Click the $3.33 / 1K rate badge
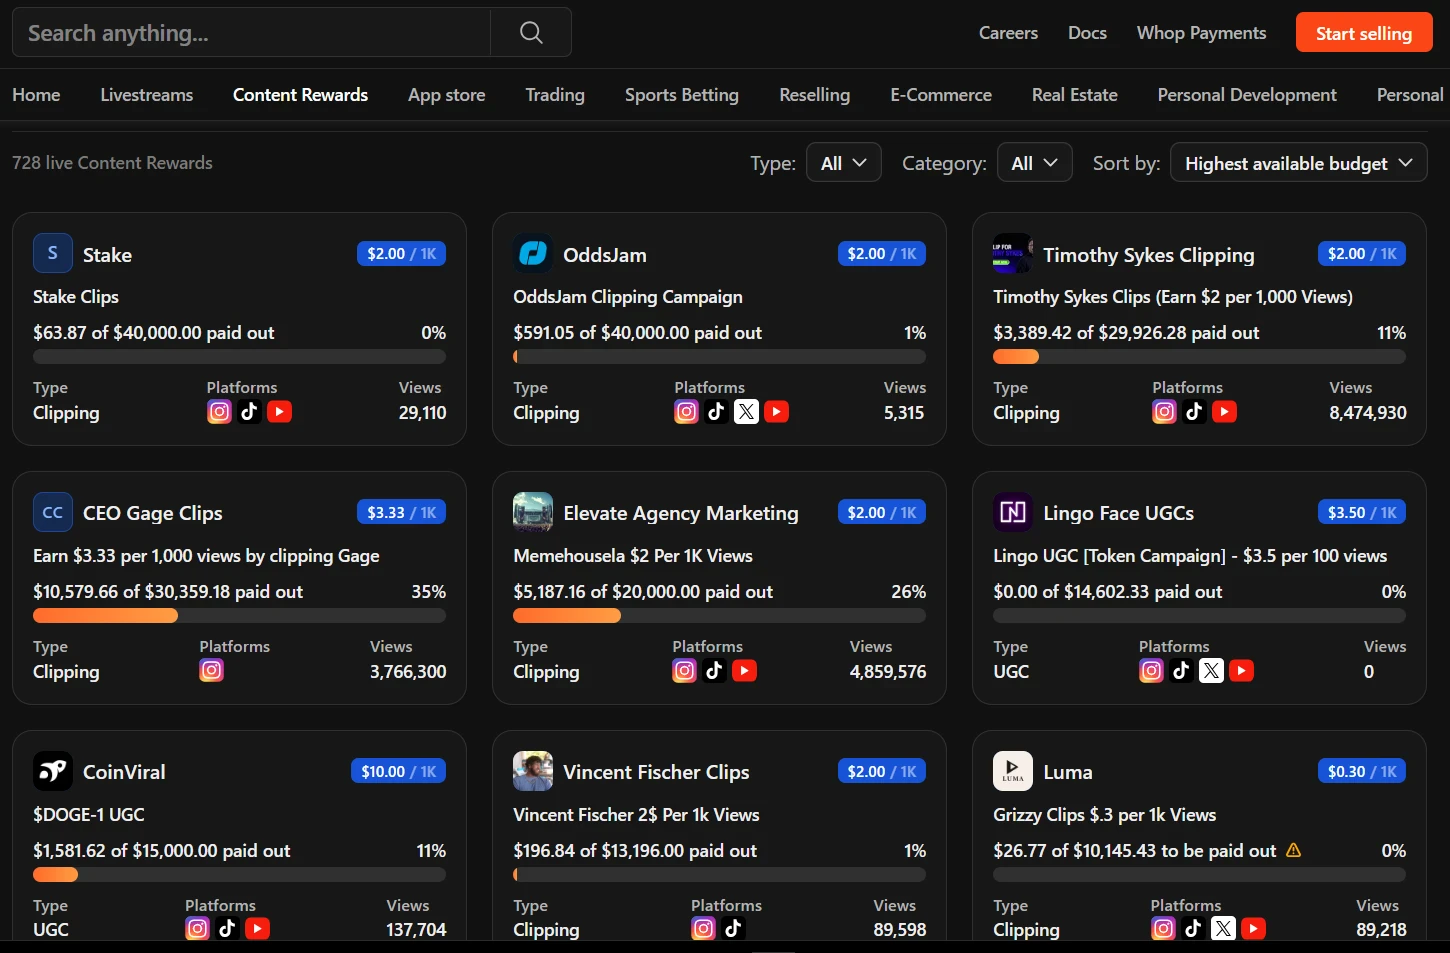 [x=401, y=513]
